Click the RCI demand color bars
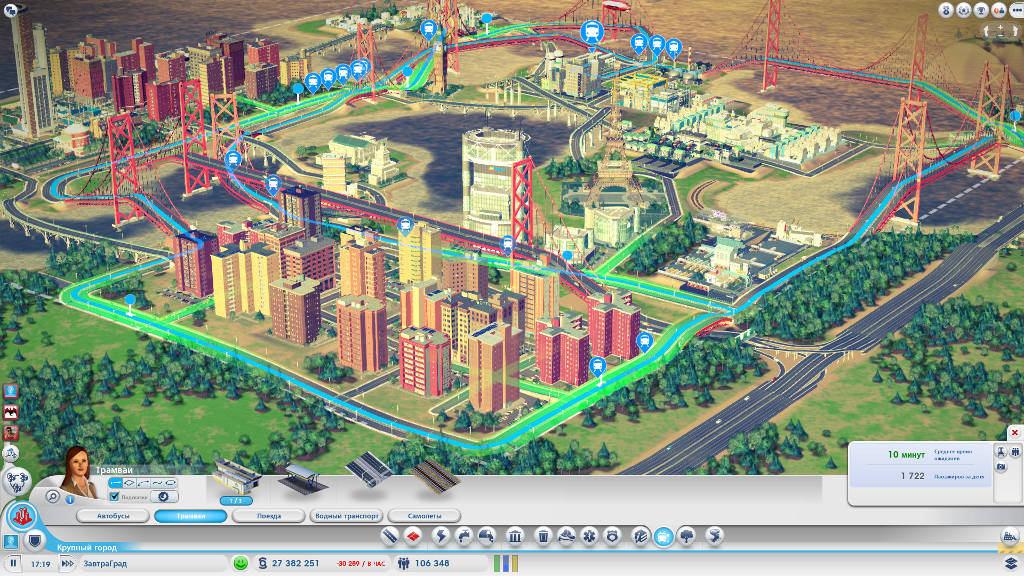Screen dimensions: 1024x576 click(505, 563)
